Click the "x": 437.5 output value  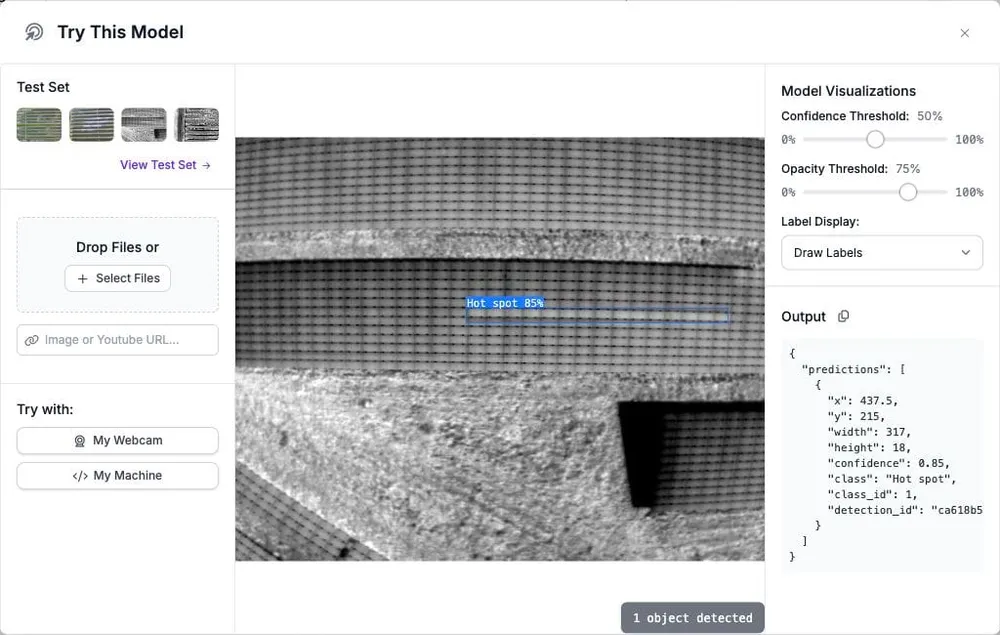(878, 401)
